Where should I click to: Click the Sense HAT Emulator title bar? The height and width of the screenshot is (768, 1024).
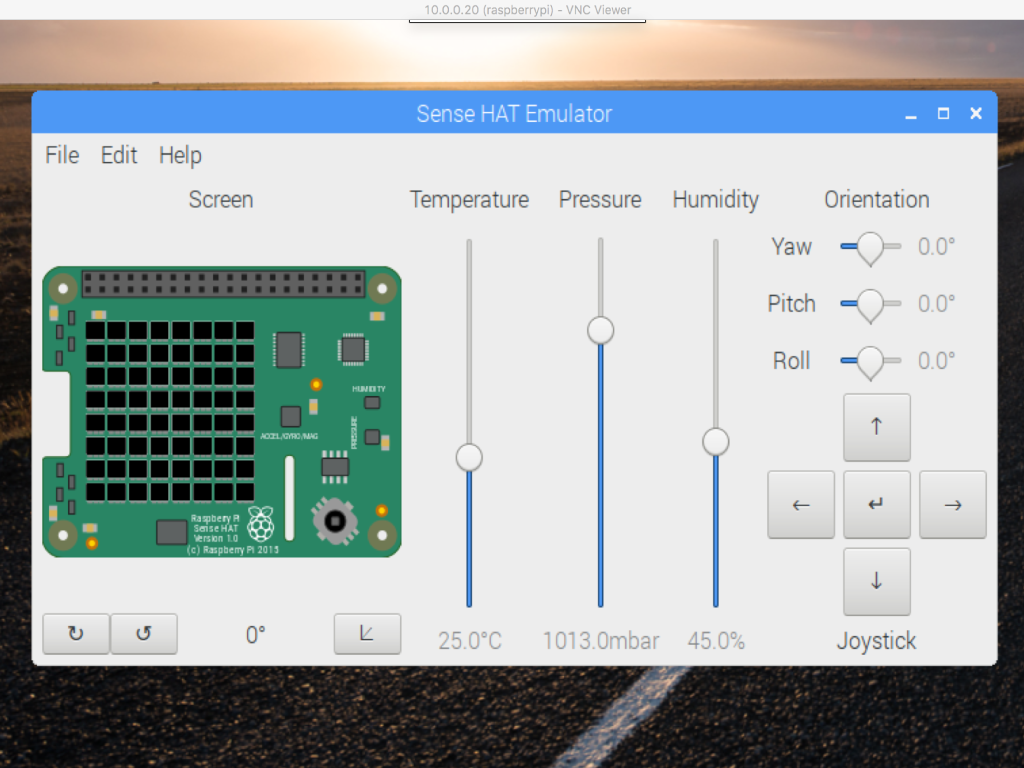pos(515,114)
